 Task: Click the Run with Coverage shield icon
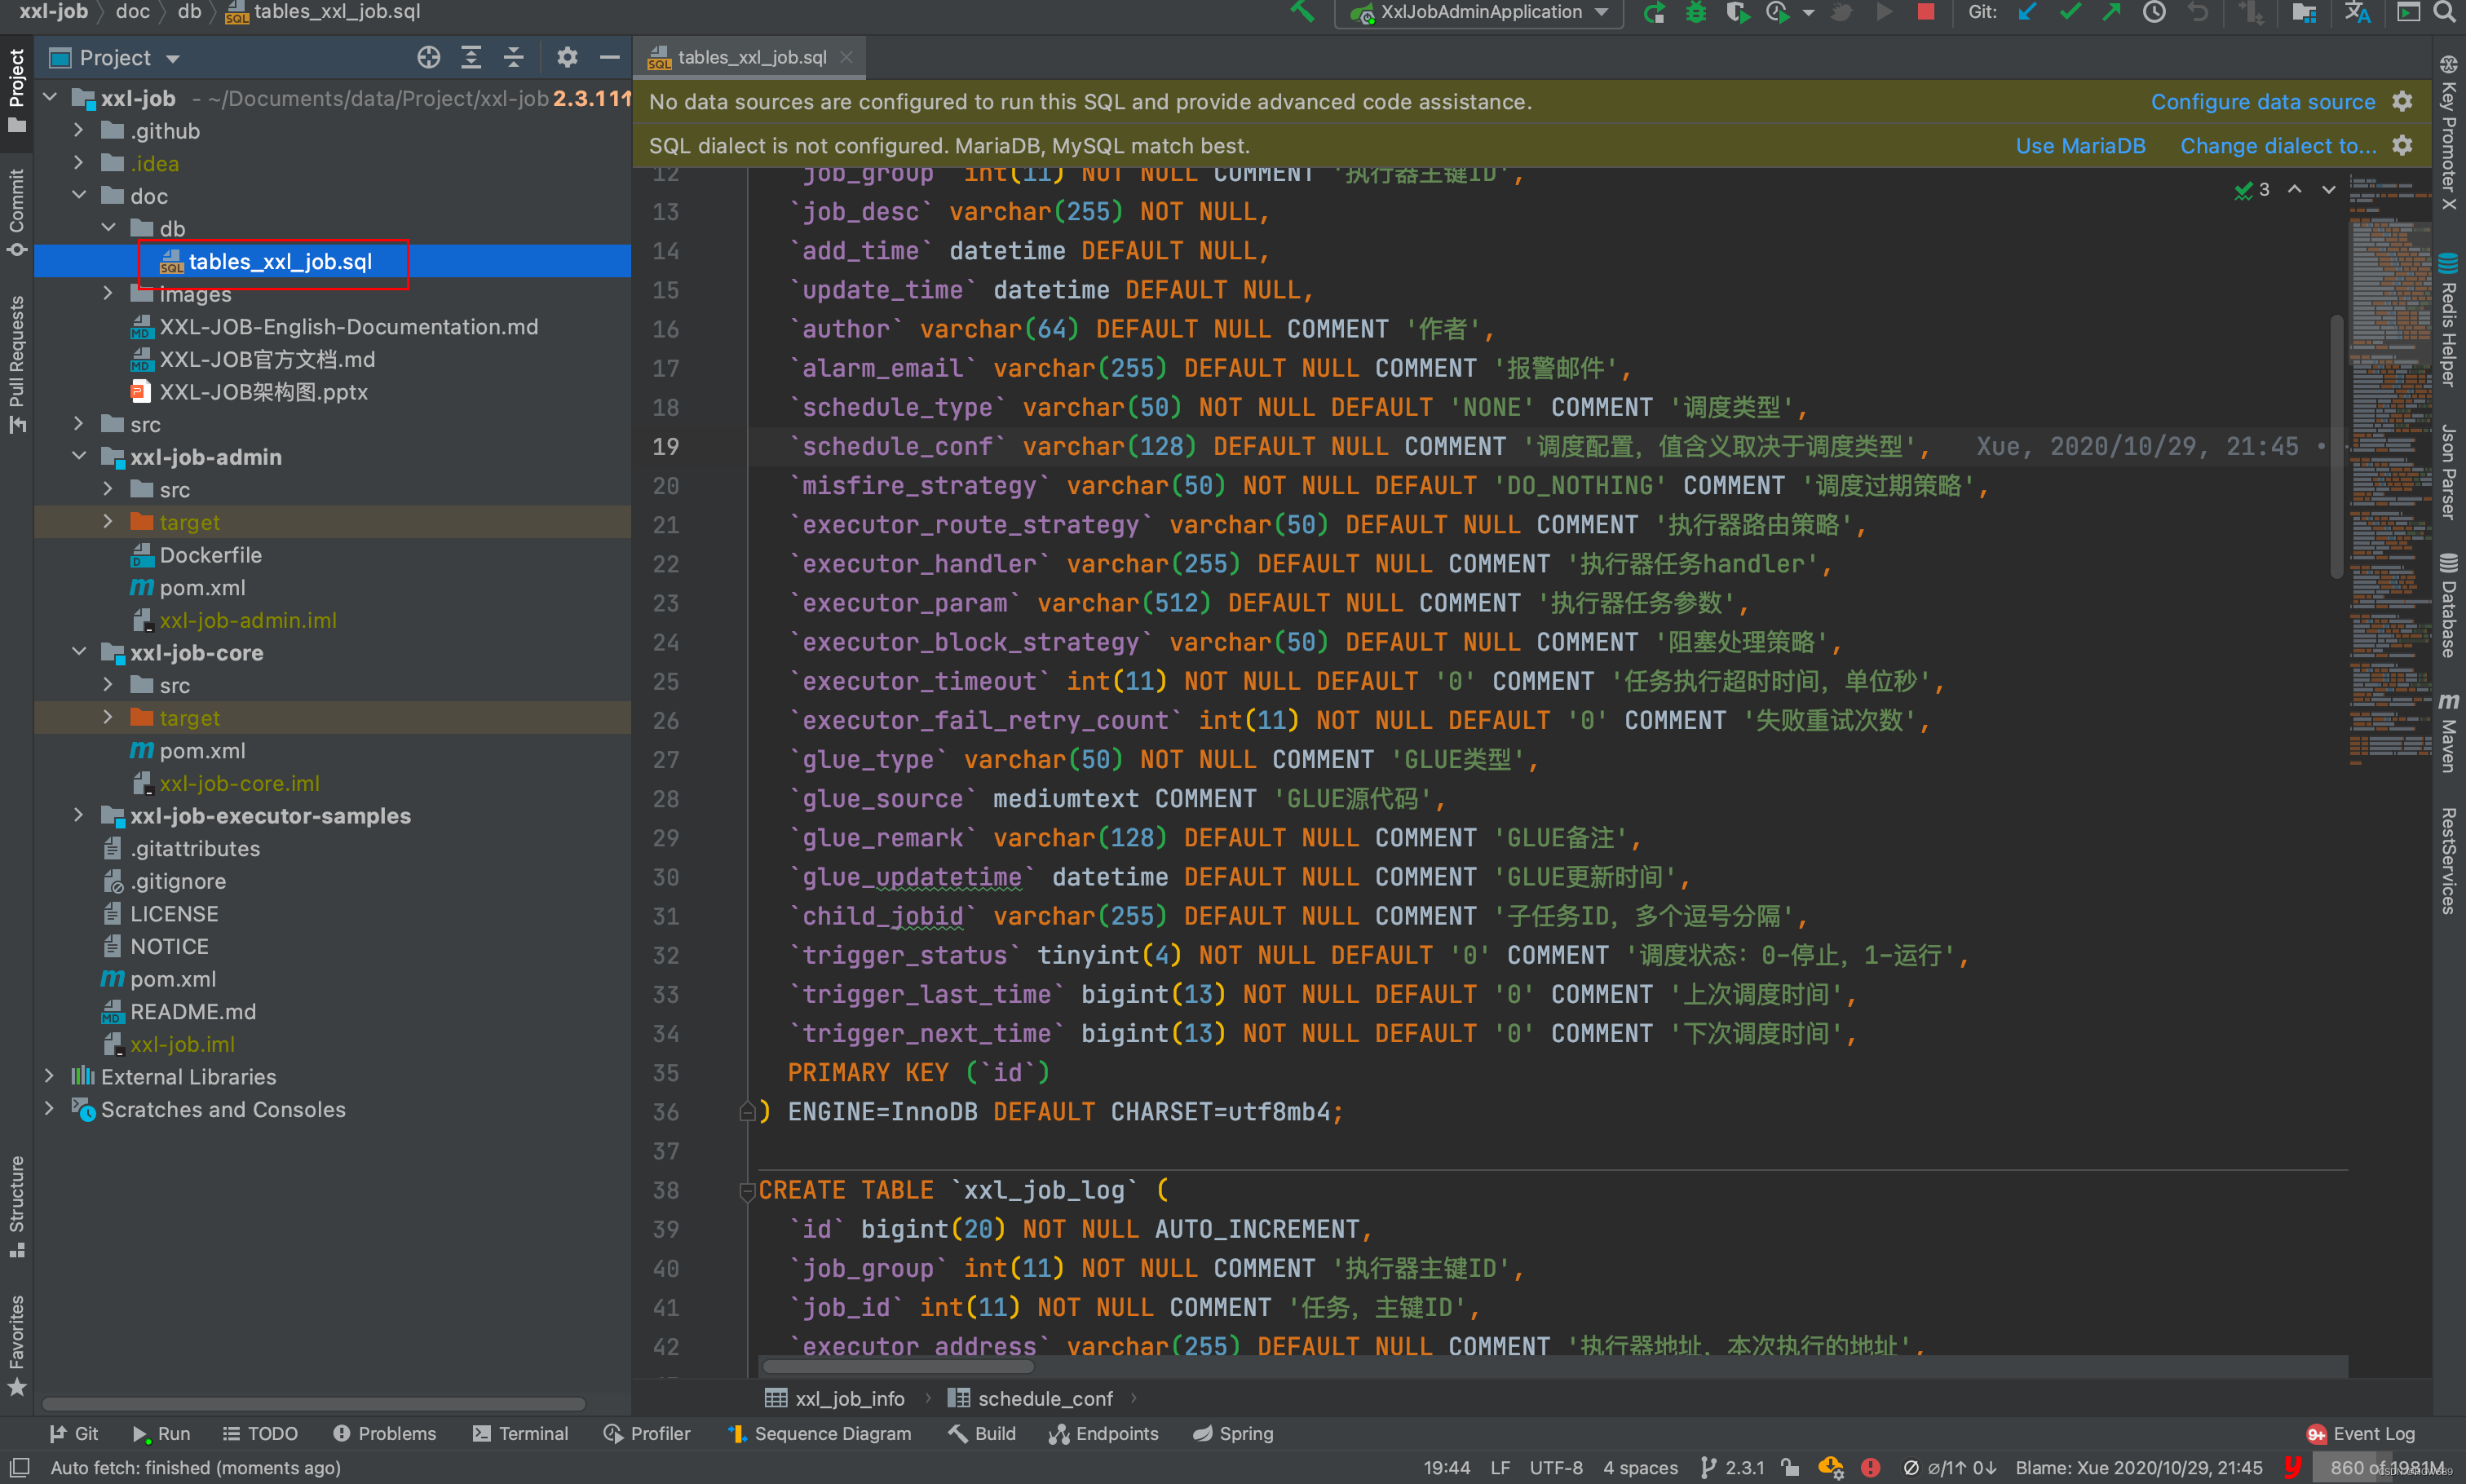click(x=1738, y=12)
